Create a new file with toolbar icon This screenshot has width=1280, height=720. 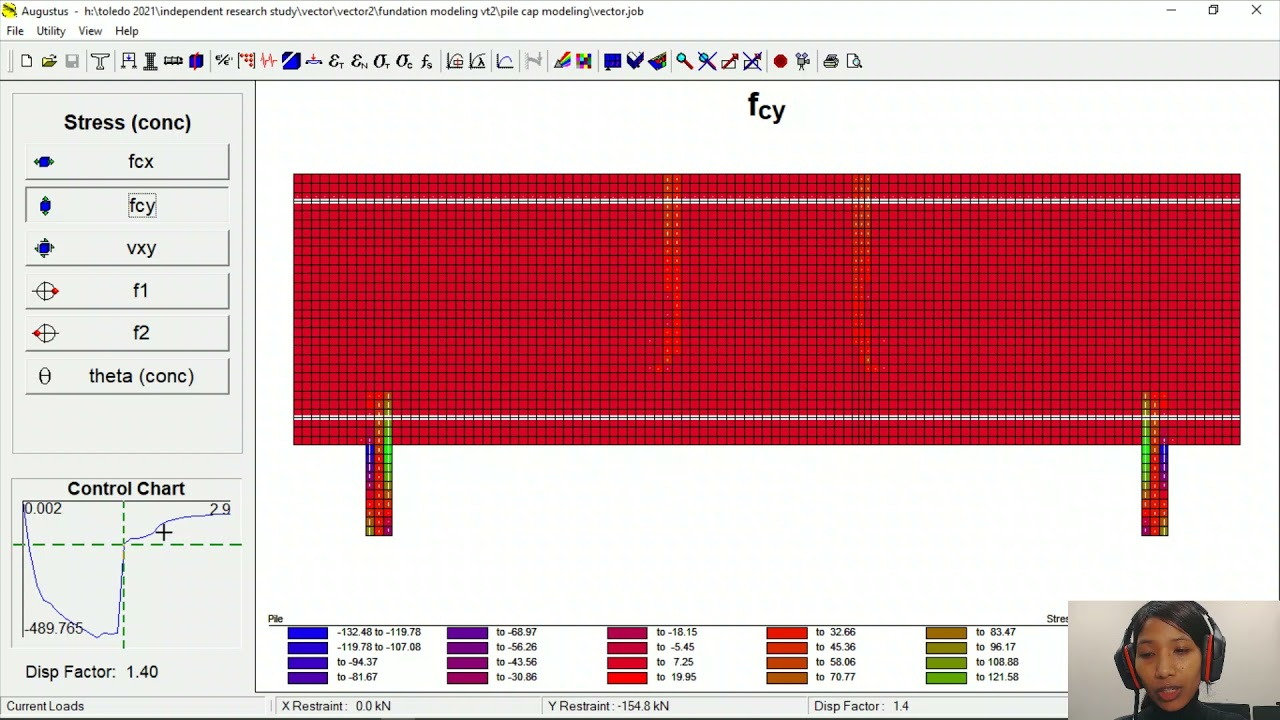[x=27, y=61]
